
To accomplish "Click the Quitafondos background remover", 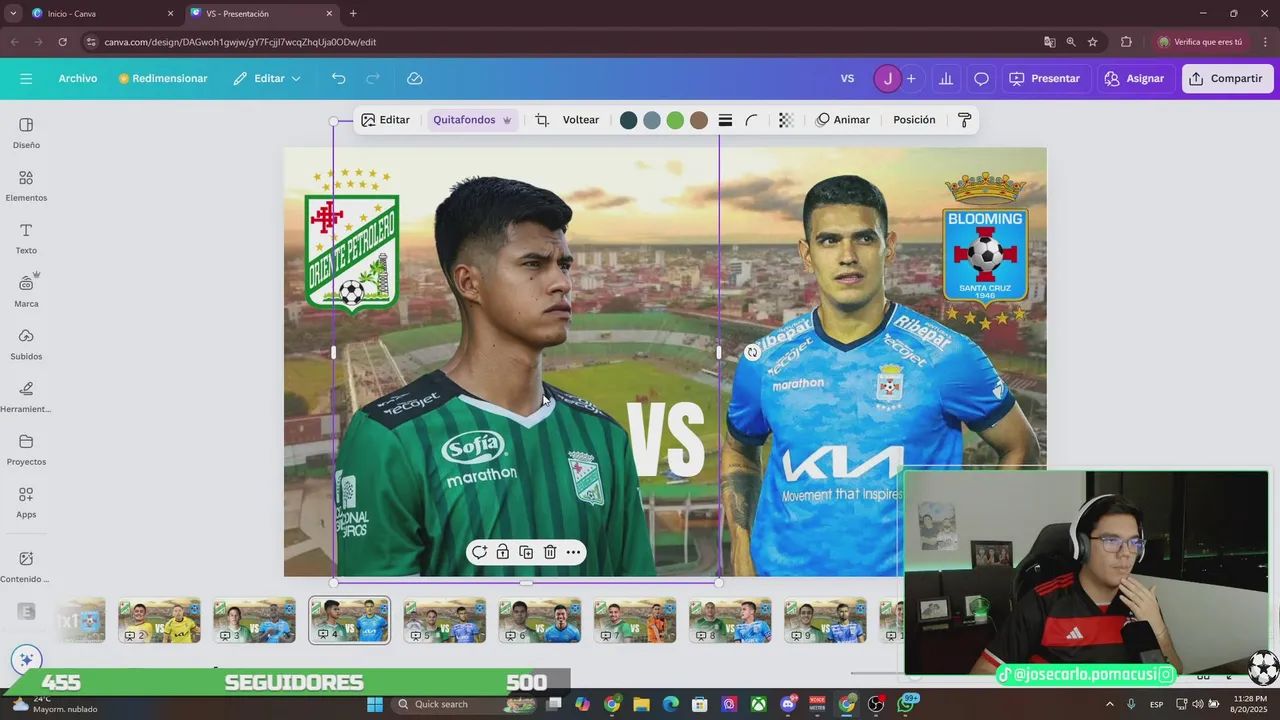I will pos(472,120).
